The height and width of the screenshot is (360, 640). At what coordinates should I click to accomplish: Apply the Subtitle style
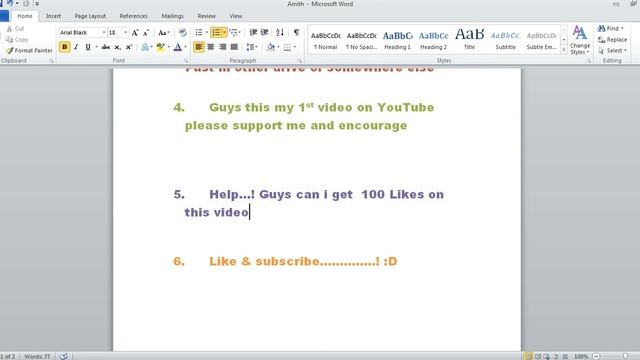point(505,40)
